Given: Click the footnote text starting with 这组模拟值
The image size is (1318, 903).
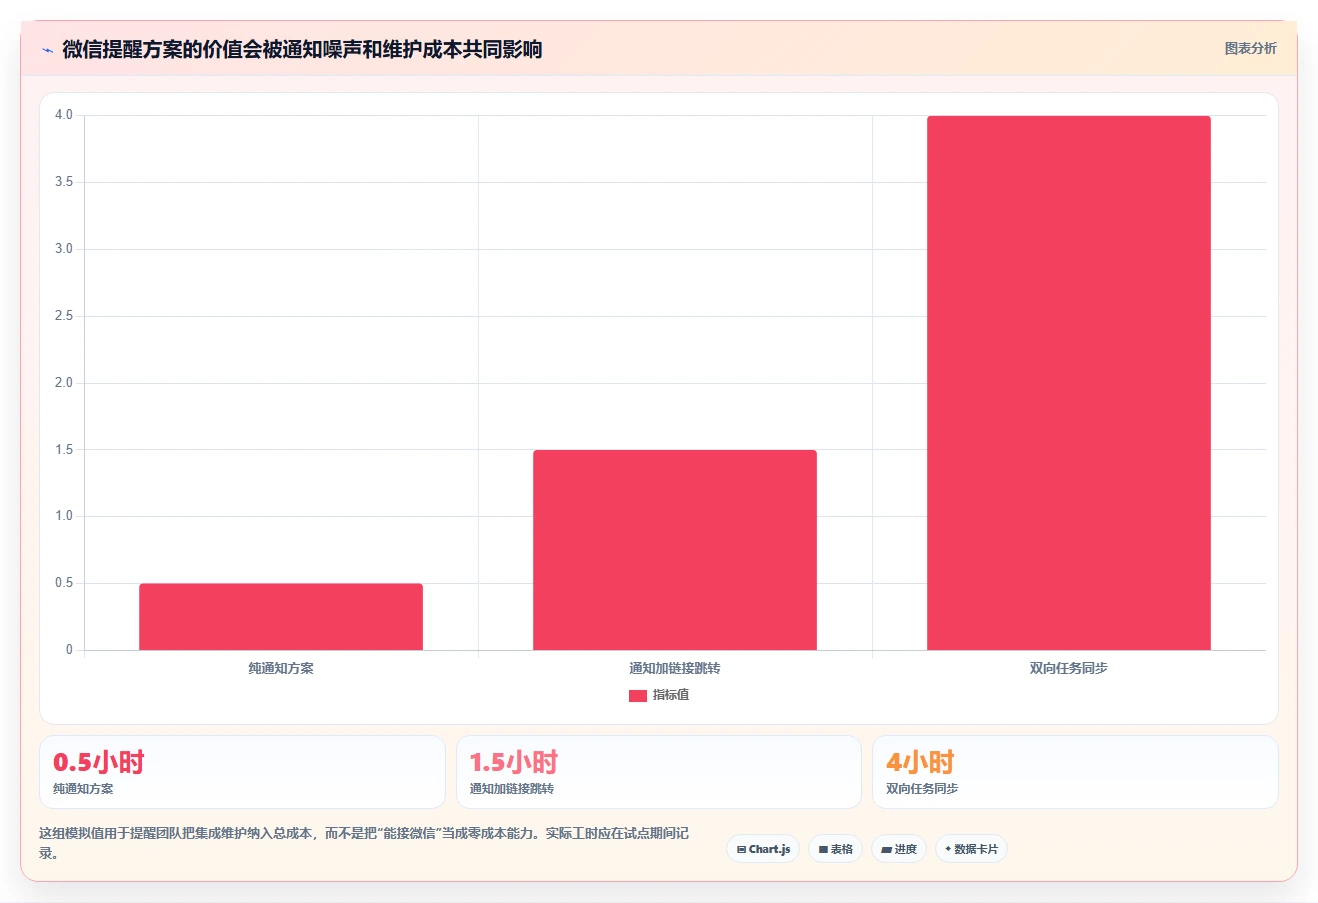Looking at the screenshot, I should pyautogui.click(x=364, y=843).
